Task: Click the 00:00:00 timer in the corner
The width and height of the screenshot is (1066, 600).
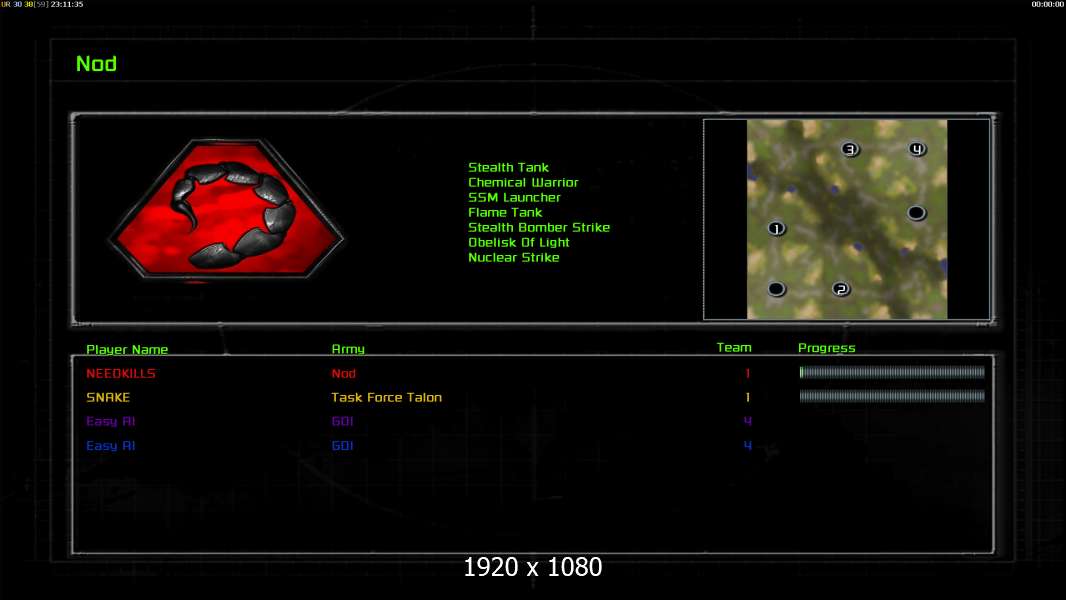Action: tap(1047, 4)
